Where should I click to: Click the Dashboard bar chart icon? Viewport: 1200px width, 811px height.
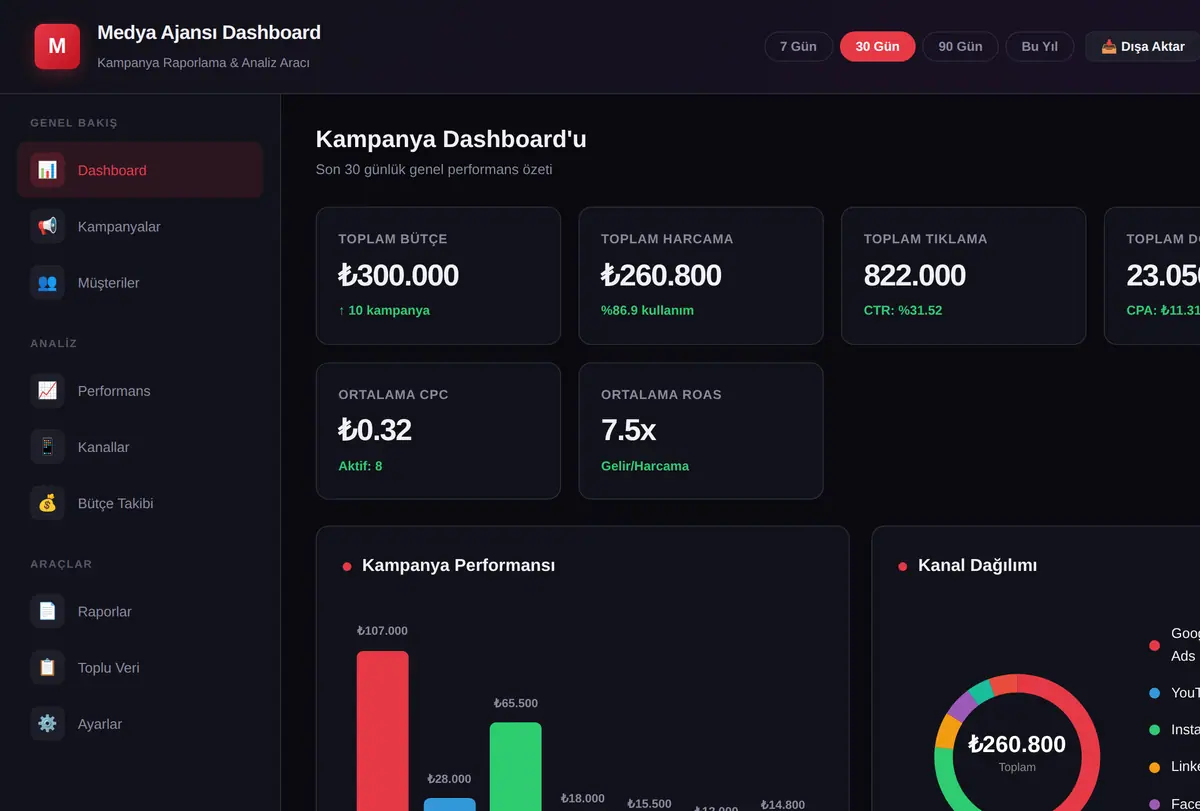[x=47, y=170]
